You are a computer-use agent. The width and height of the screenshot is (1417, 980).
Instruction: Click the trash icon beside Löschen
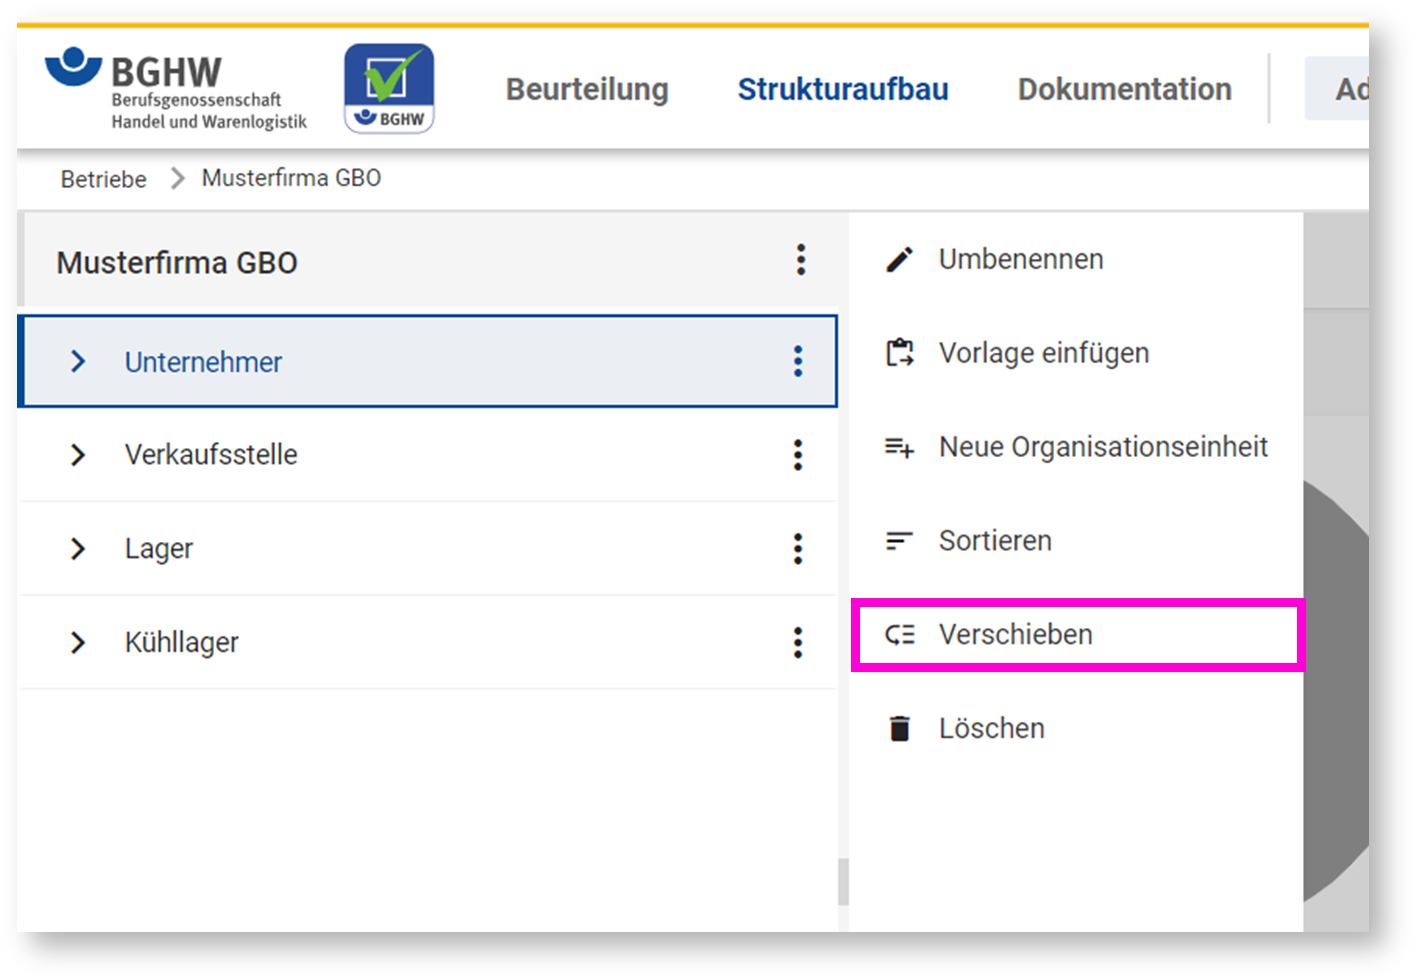coord(899,729)
